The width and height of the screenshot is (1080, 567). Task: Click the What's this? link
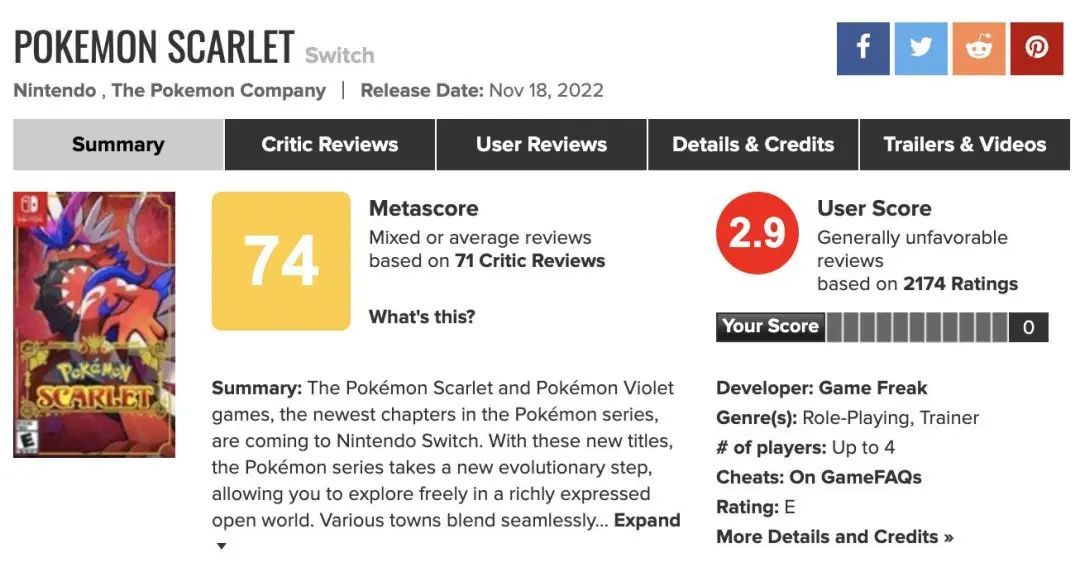422,317
